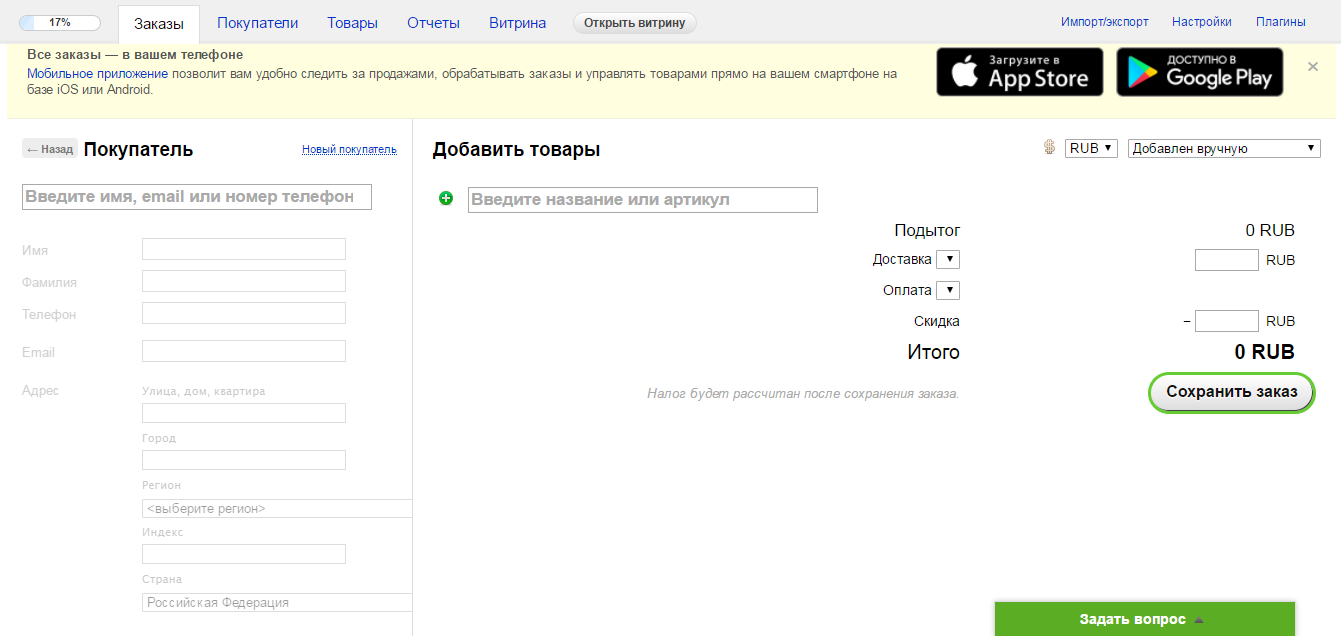Image resolution: width=1341 pixels, height=636 pixels.
Task: Click the dollar currency icon near RUB selector
Action: coord(1048,147)
